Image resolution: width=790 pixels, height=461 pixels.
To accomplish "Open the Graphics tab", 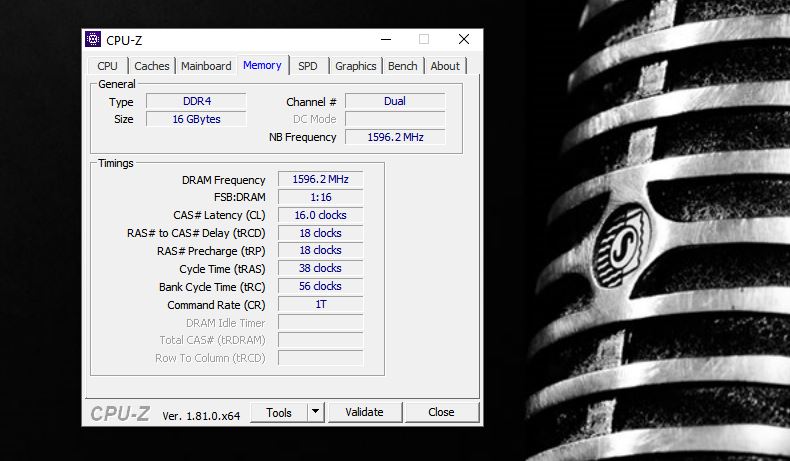I will click(x=356, y=66).
